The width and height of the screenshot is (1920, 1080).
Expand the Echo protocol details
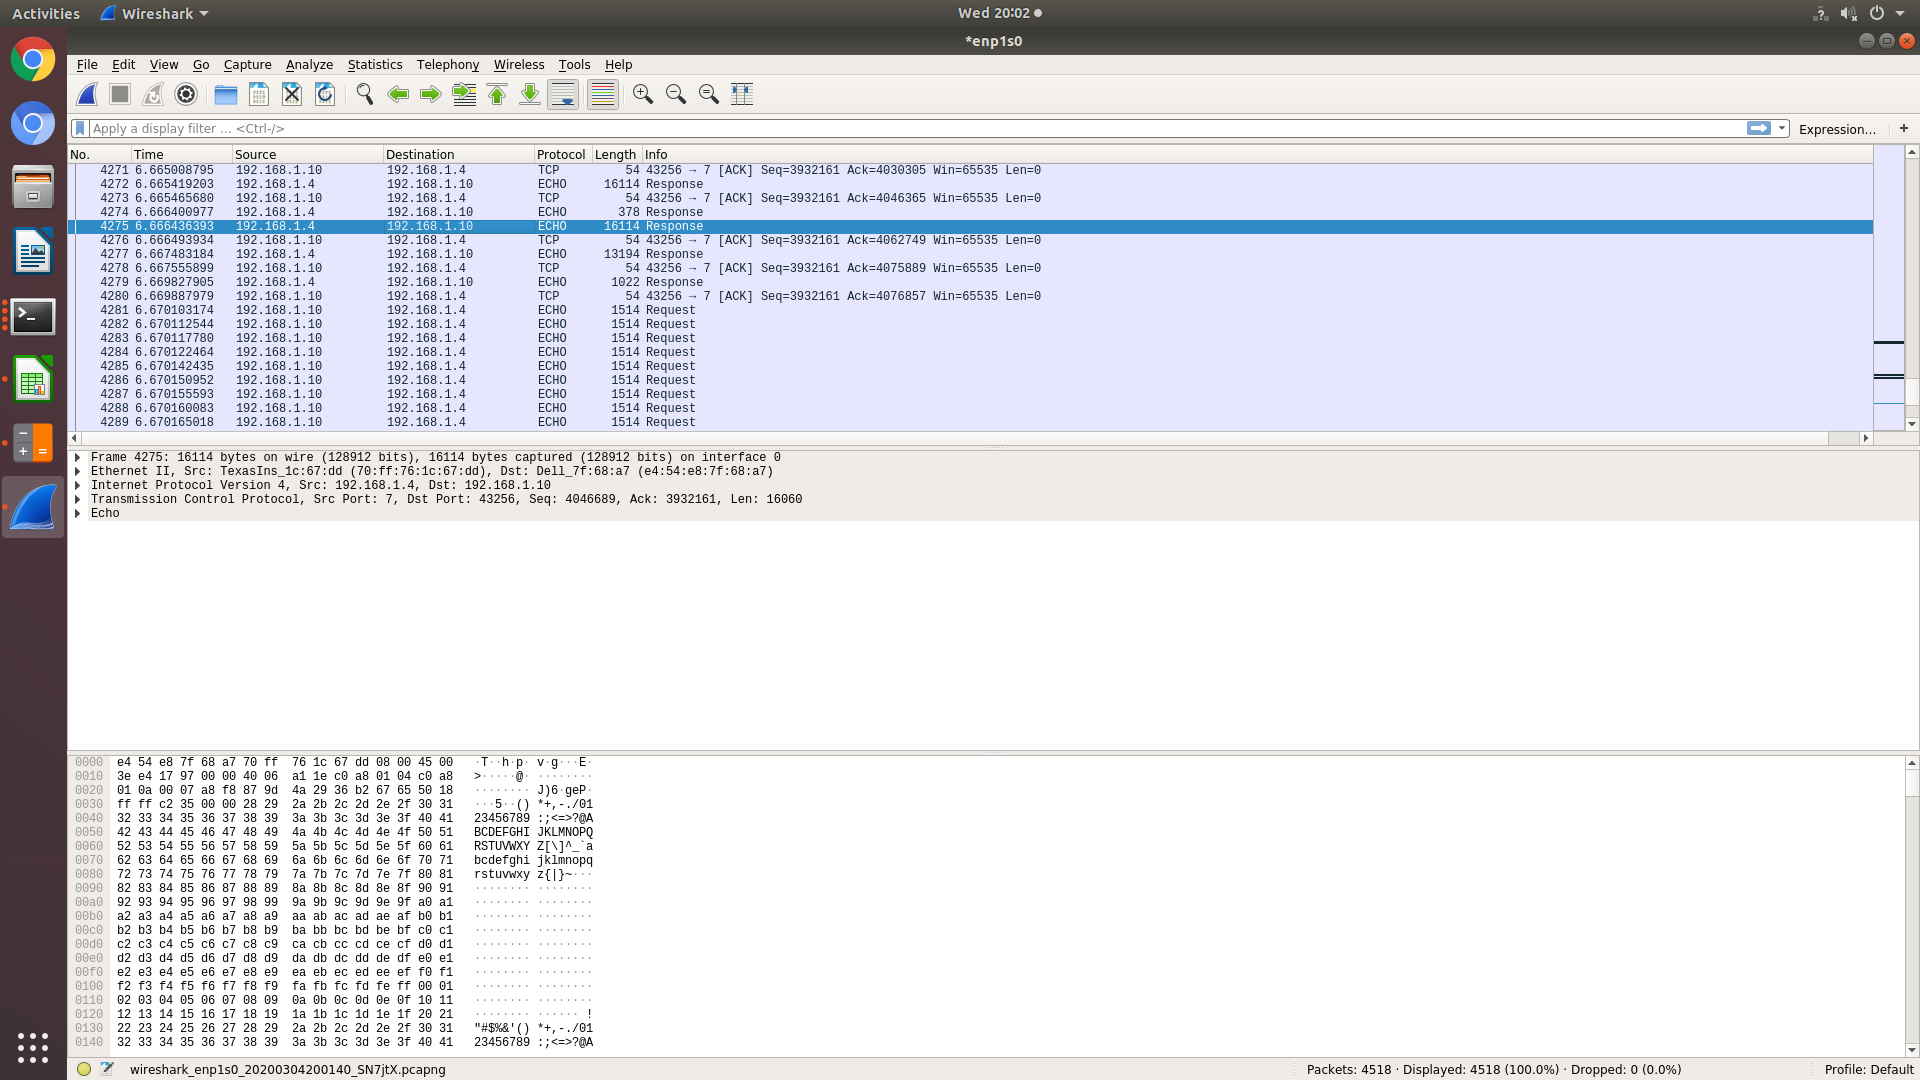(x=77, y=513)
